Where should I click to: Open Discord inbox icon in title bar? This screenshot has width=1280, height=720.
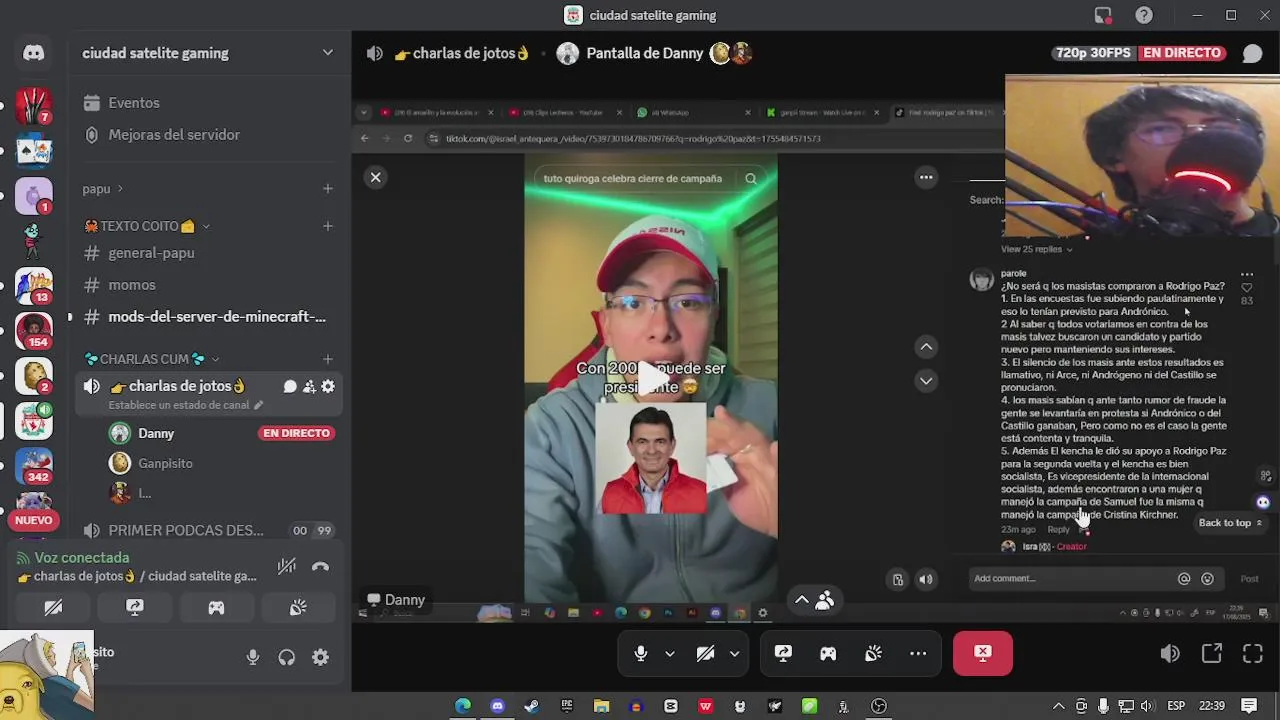(x=1103, y=15)
